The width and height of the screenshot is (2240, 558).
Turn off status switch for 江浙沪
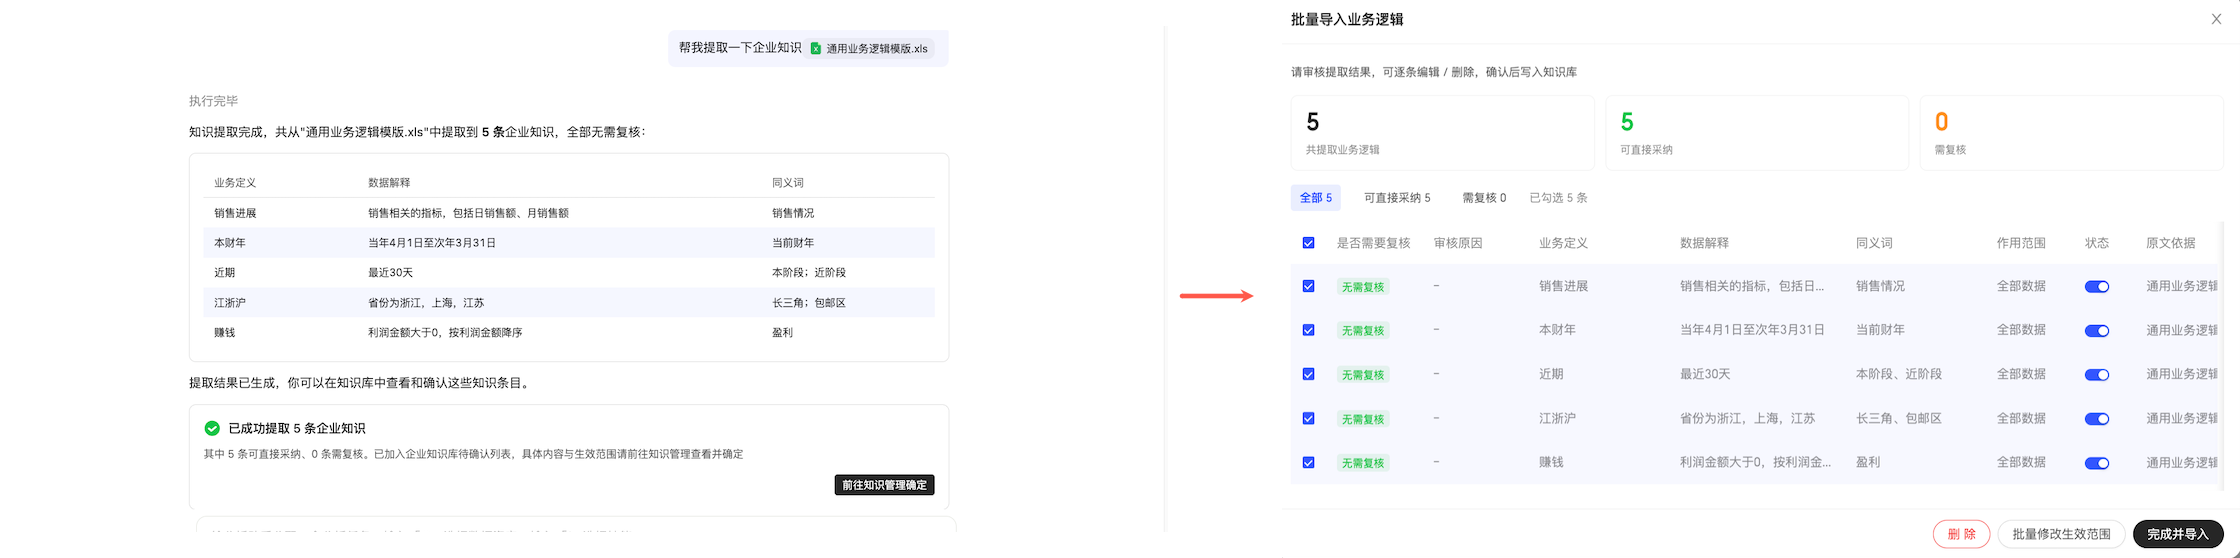[2097, 419]
